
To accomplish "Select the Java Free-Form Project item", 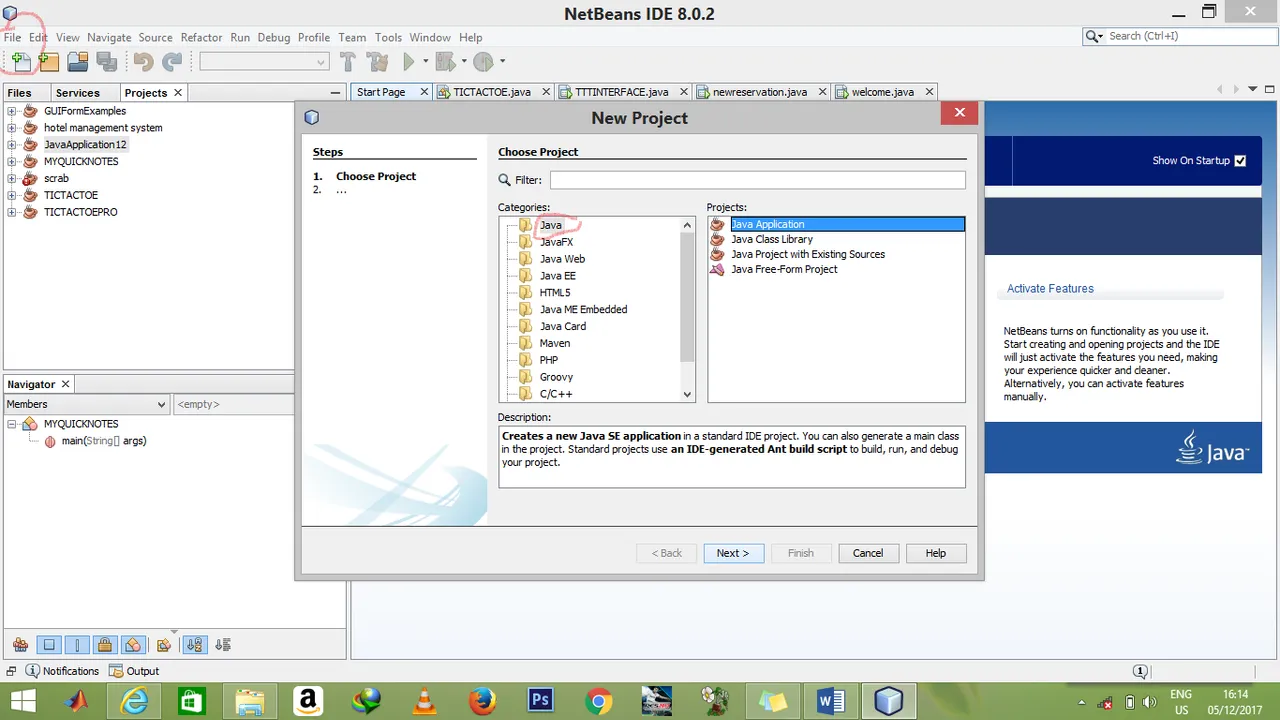I will tap(784, 269).
